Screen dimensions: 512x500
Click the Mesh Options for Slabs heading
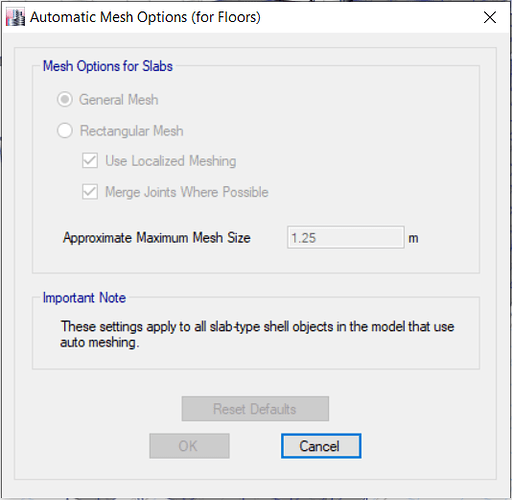[x=108, y=66]
